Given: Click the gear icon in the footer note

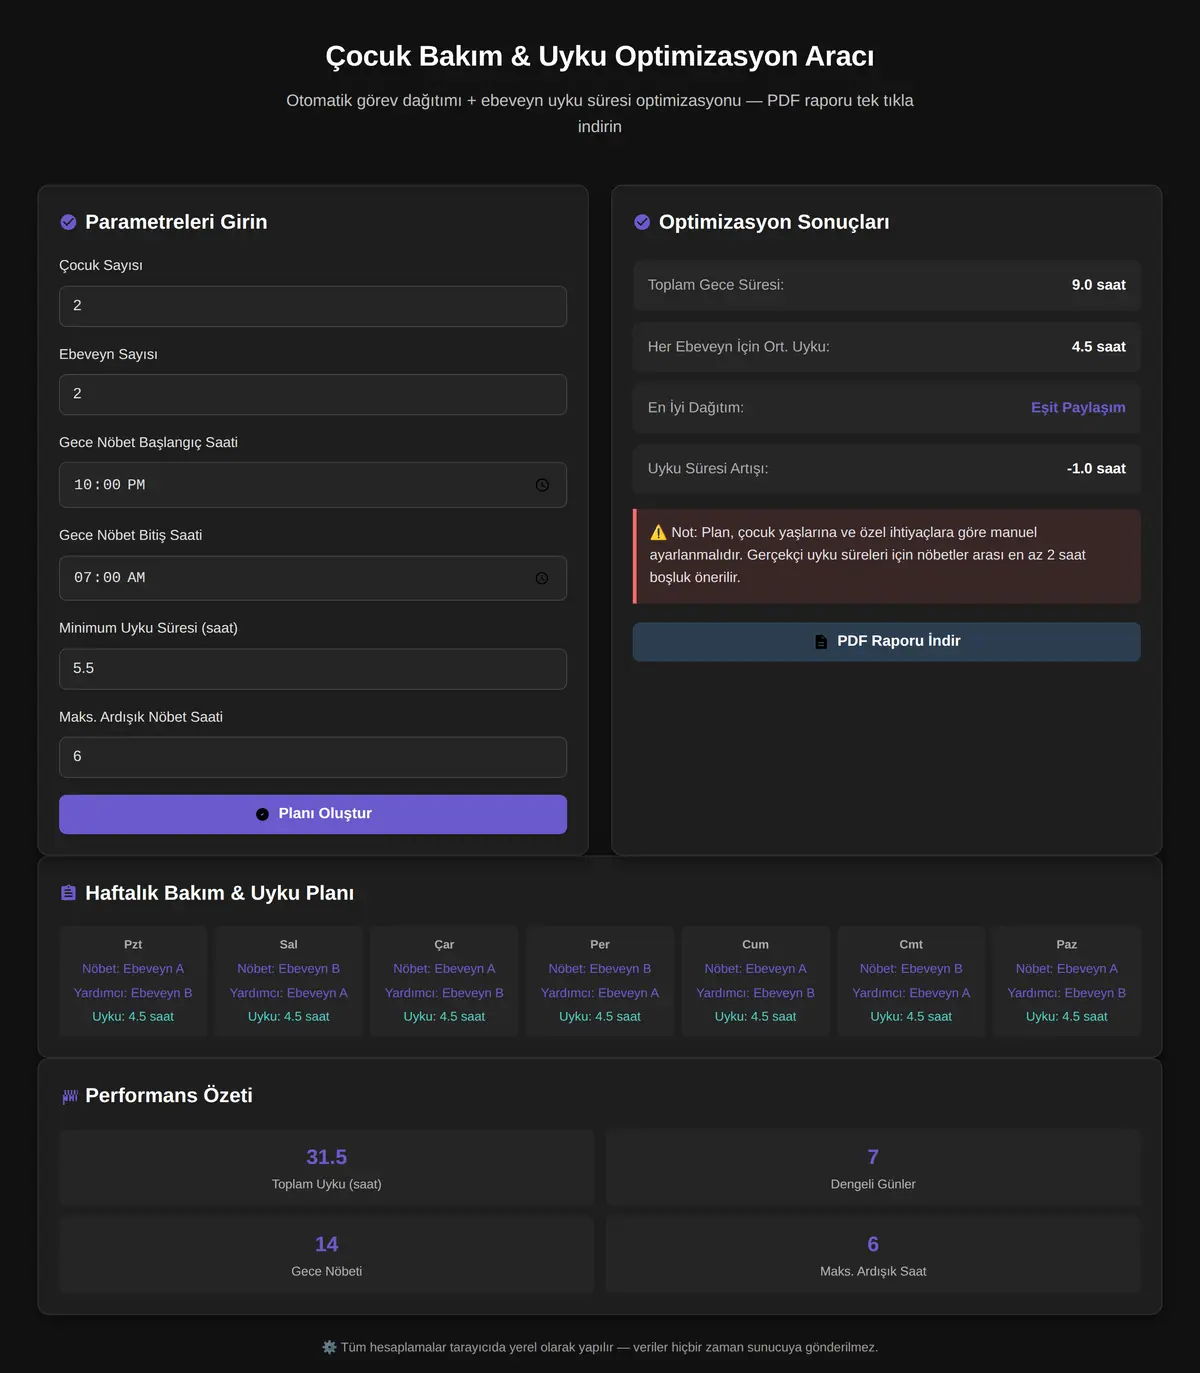Looking at the screenshot, I should [329, 1347].
